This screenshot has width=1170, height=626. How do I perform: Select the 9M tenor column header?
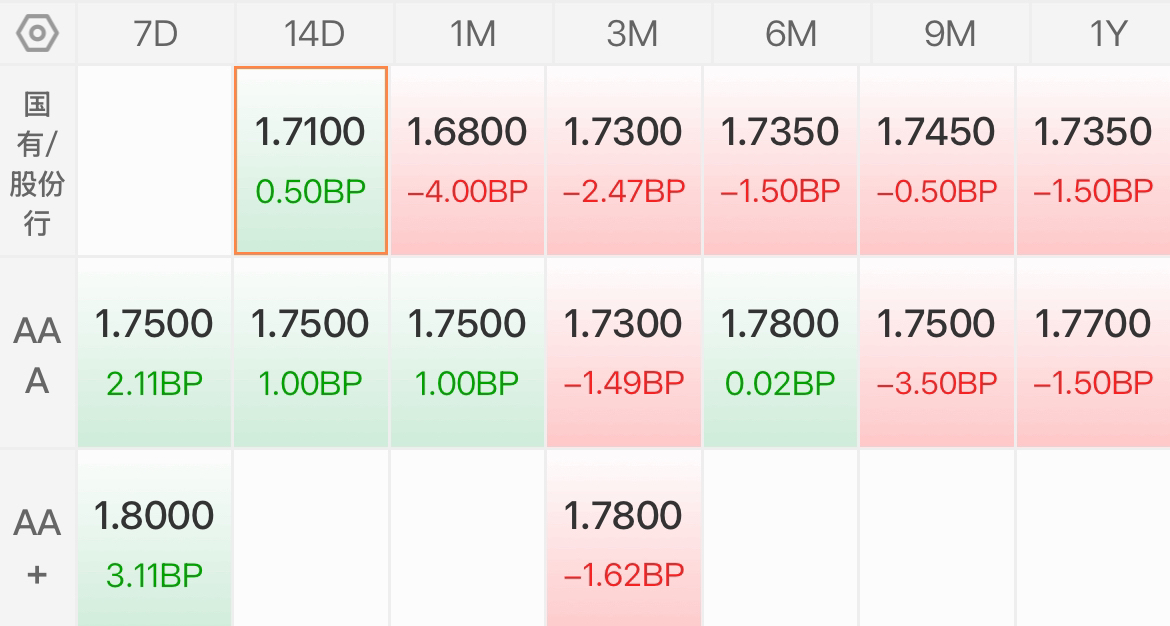950,34
